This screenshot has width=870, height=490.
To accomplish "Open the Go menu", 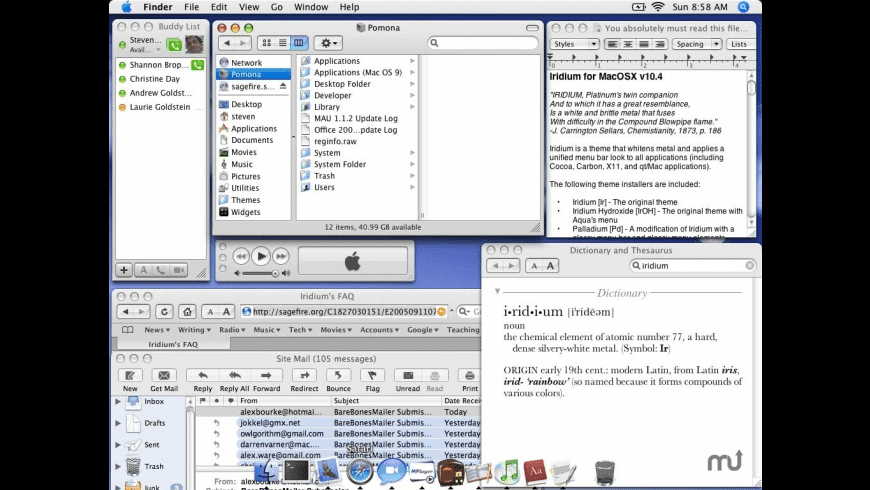I will coord(276,7).
